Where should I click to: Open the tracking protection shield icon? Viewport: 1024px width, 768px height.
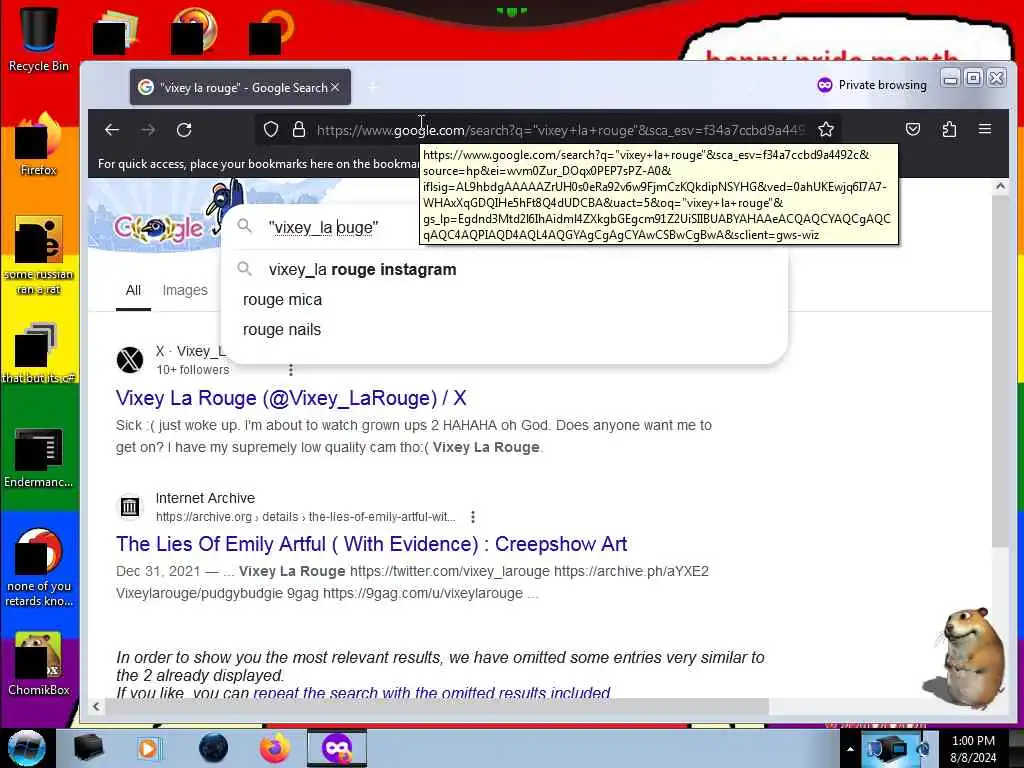pyautogui.click(x=271, y=129)
